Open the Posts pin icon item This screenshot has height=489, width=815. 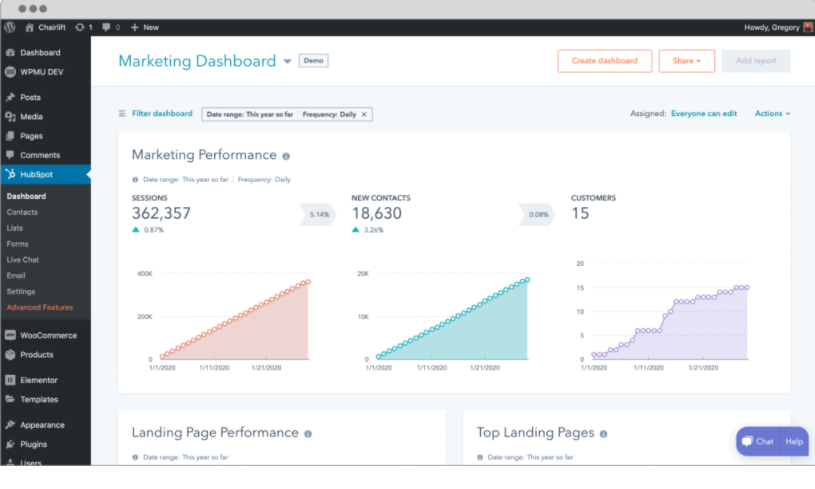point(10,97)
